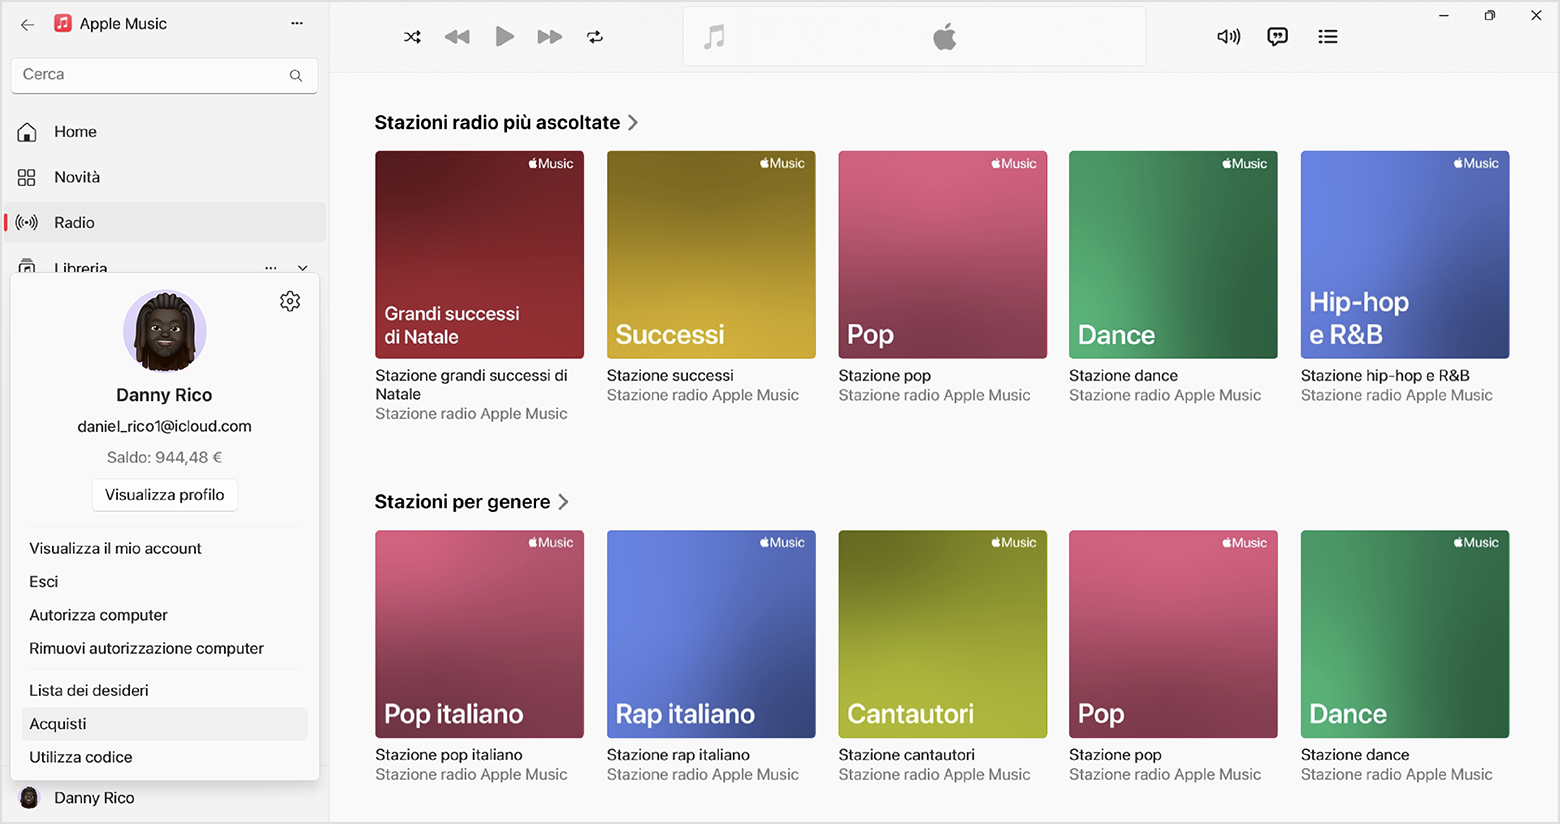Screen dimensions: 1560x824
Task: Expand Stazioni per genere chevron
Action: 563,502
